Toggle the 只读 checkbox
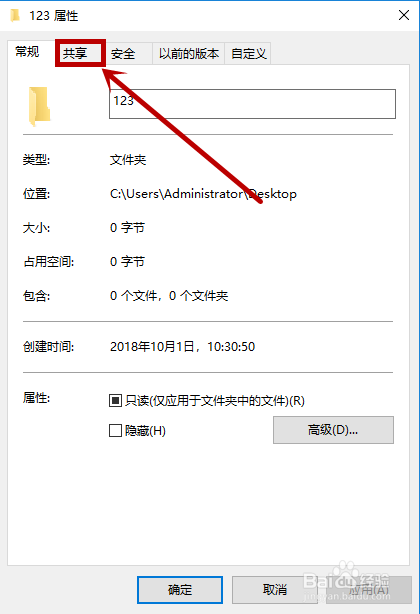Screen dimensions: 420x614 pyautogui.click(x=115, y=401)
